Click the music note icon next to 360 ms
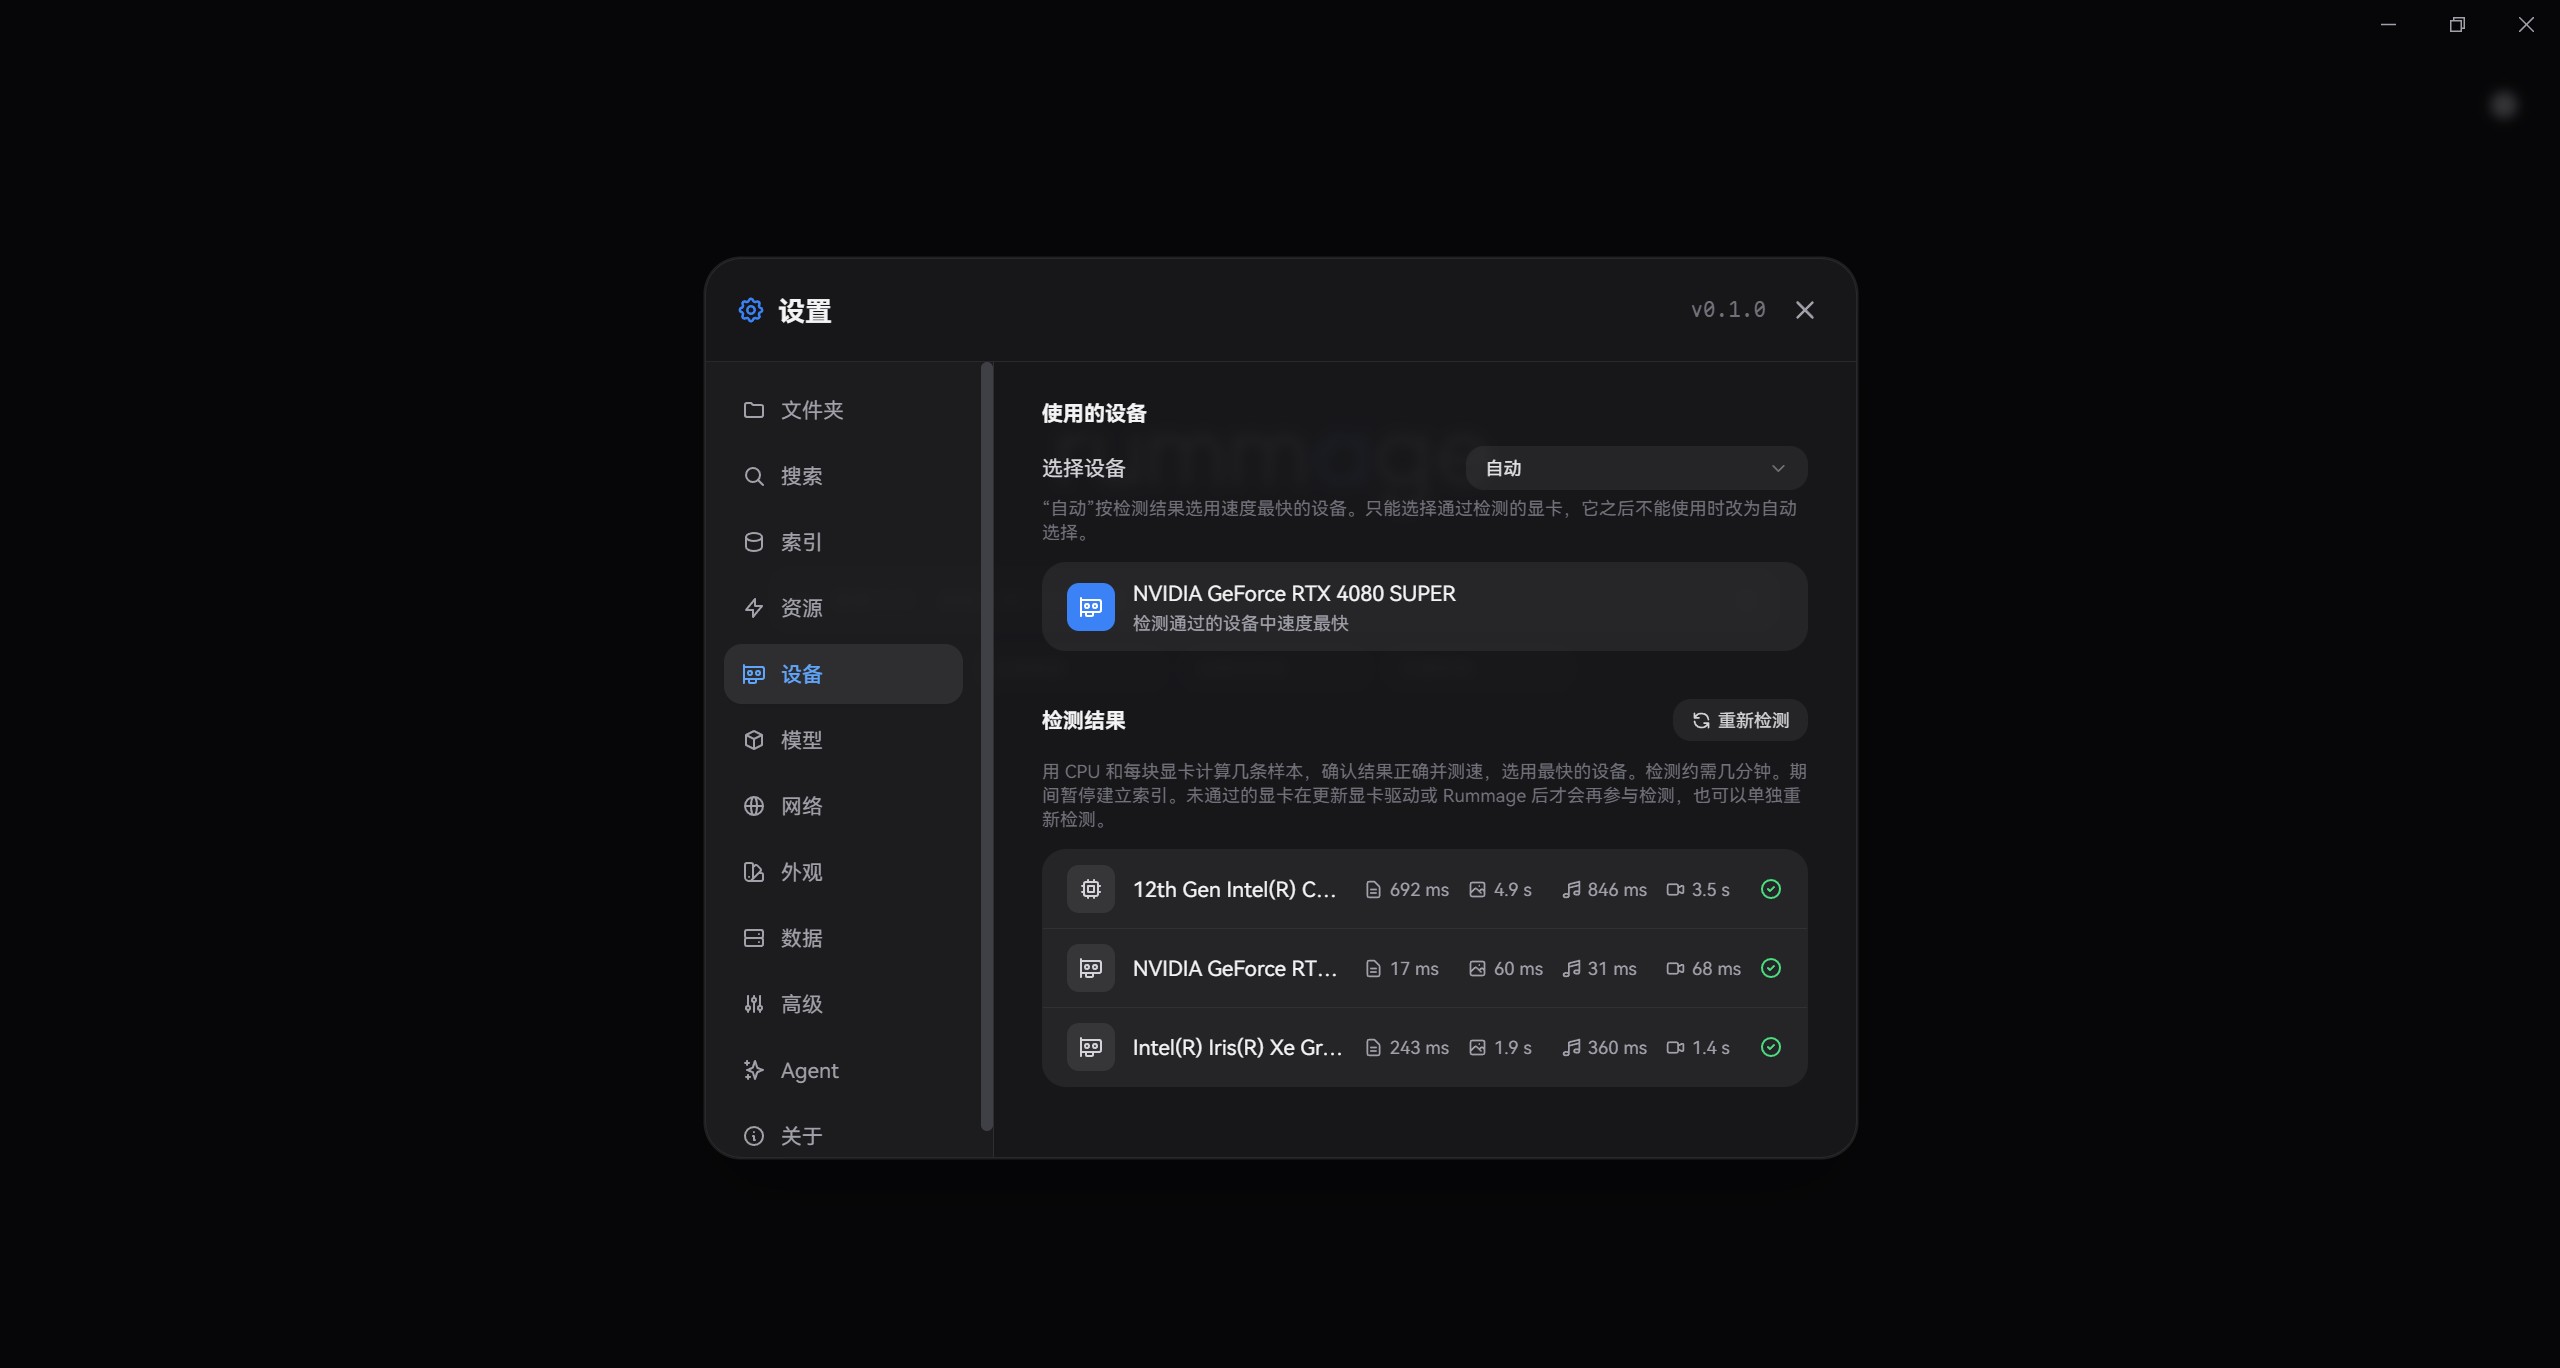The image size is (2560, 1368). [x=1571, y=1047]
